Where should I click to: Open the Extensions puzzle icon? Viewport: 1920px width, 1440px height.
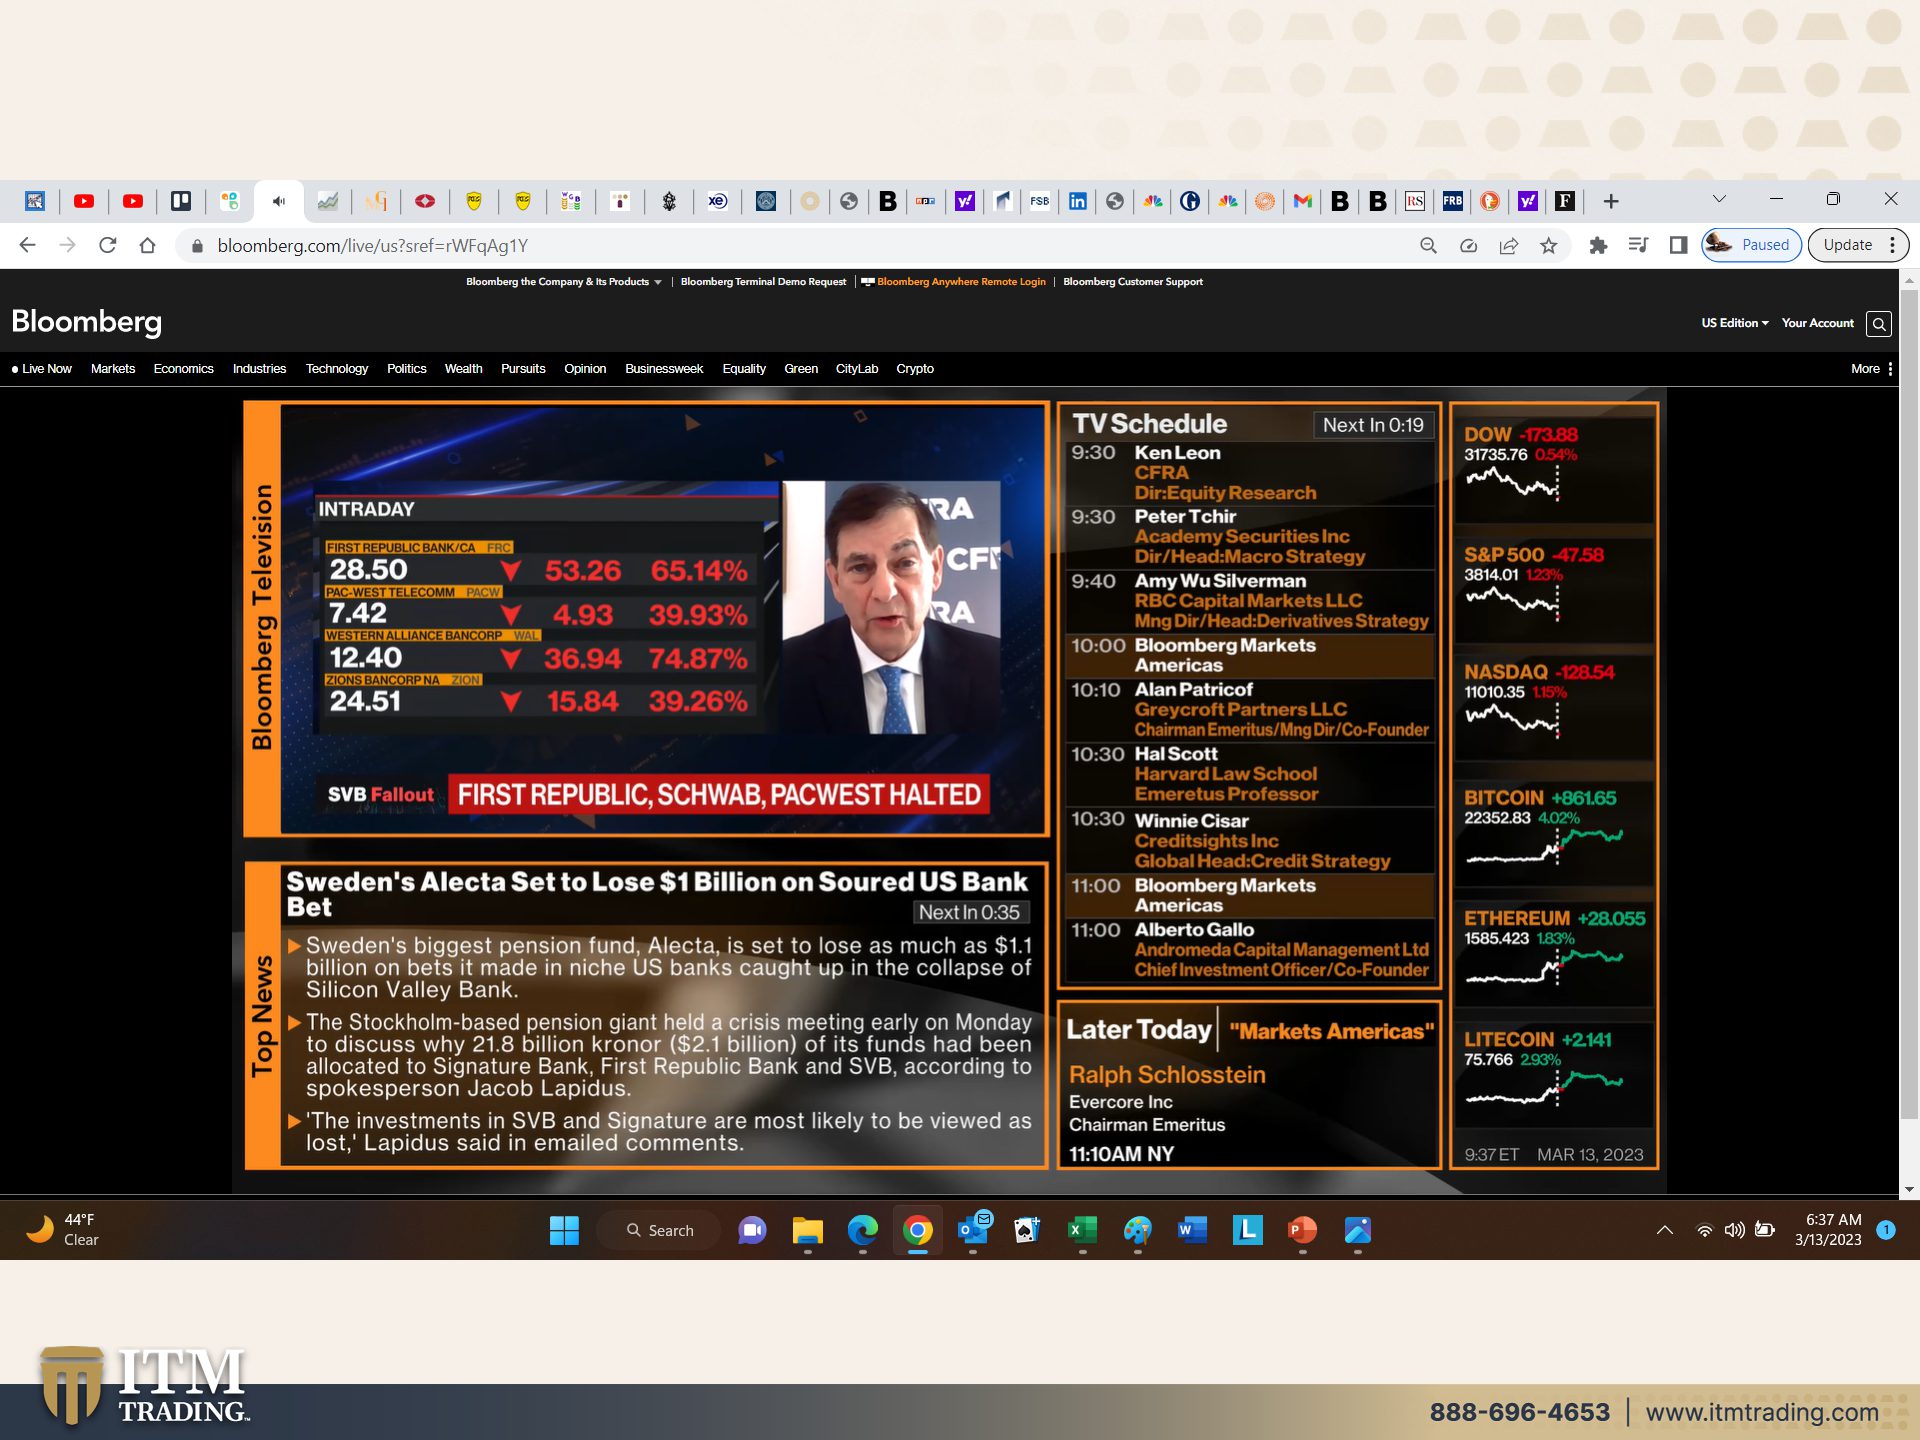1598,245
